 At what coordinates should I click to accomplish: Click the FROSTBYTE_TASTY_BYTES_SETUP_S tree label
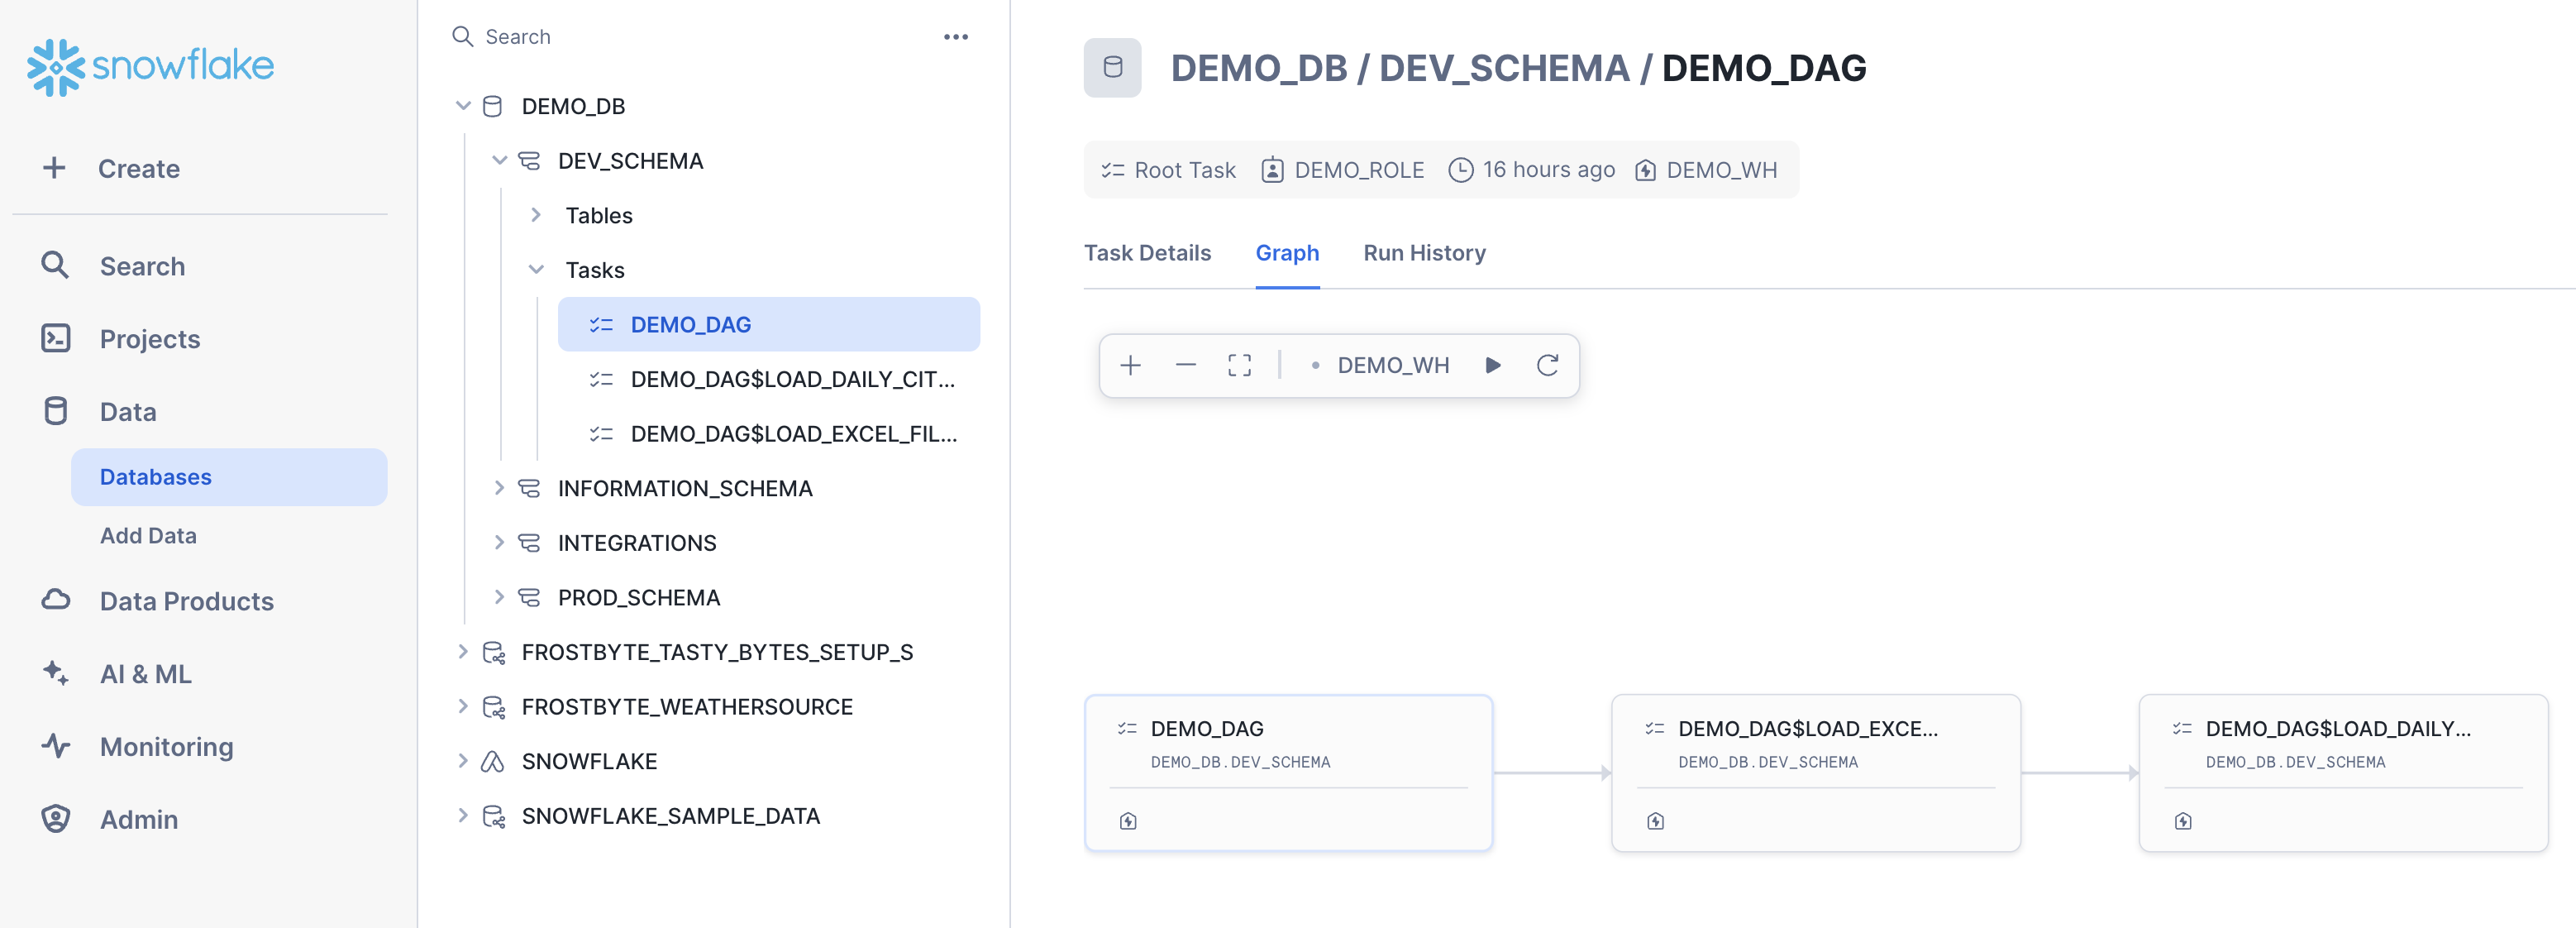[x=717, y=652]
